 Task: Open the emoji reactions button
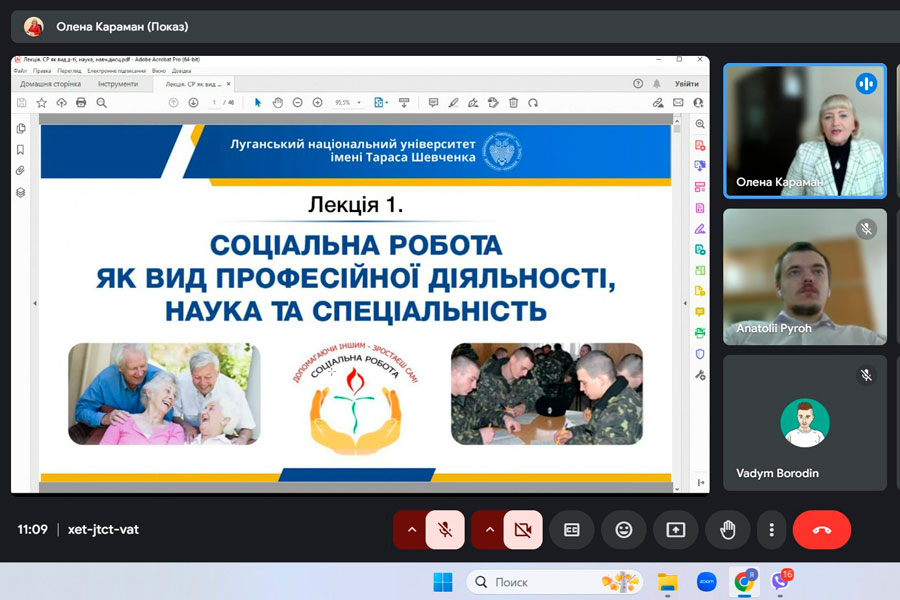click(x=624, y=530)
